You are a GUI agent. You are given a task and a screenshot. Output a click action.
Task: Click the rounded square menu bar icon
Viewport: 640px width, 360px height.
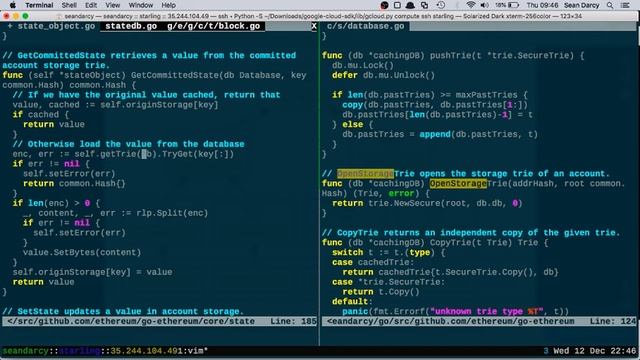click(397, 5)
